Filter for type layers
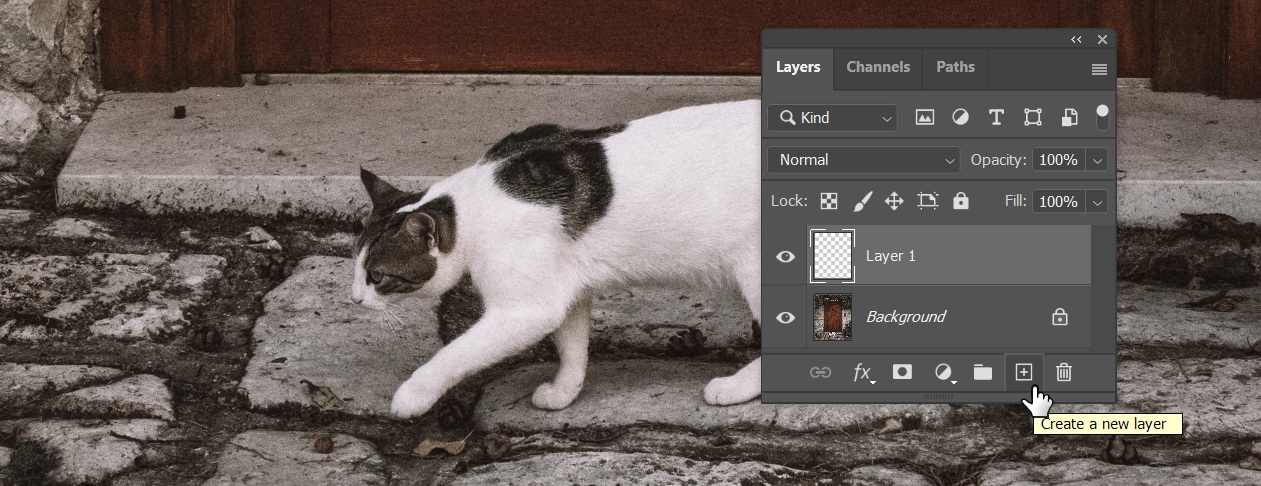Screen dimensions: 1261x486 point(996,117)
